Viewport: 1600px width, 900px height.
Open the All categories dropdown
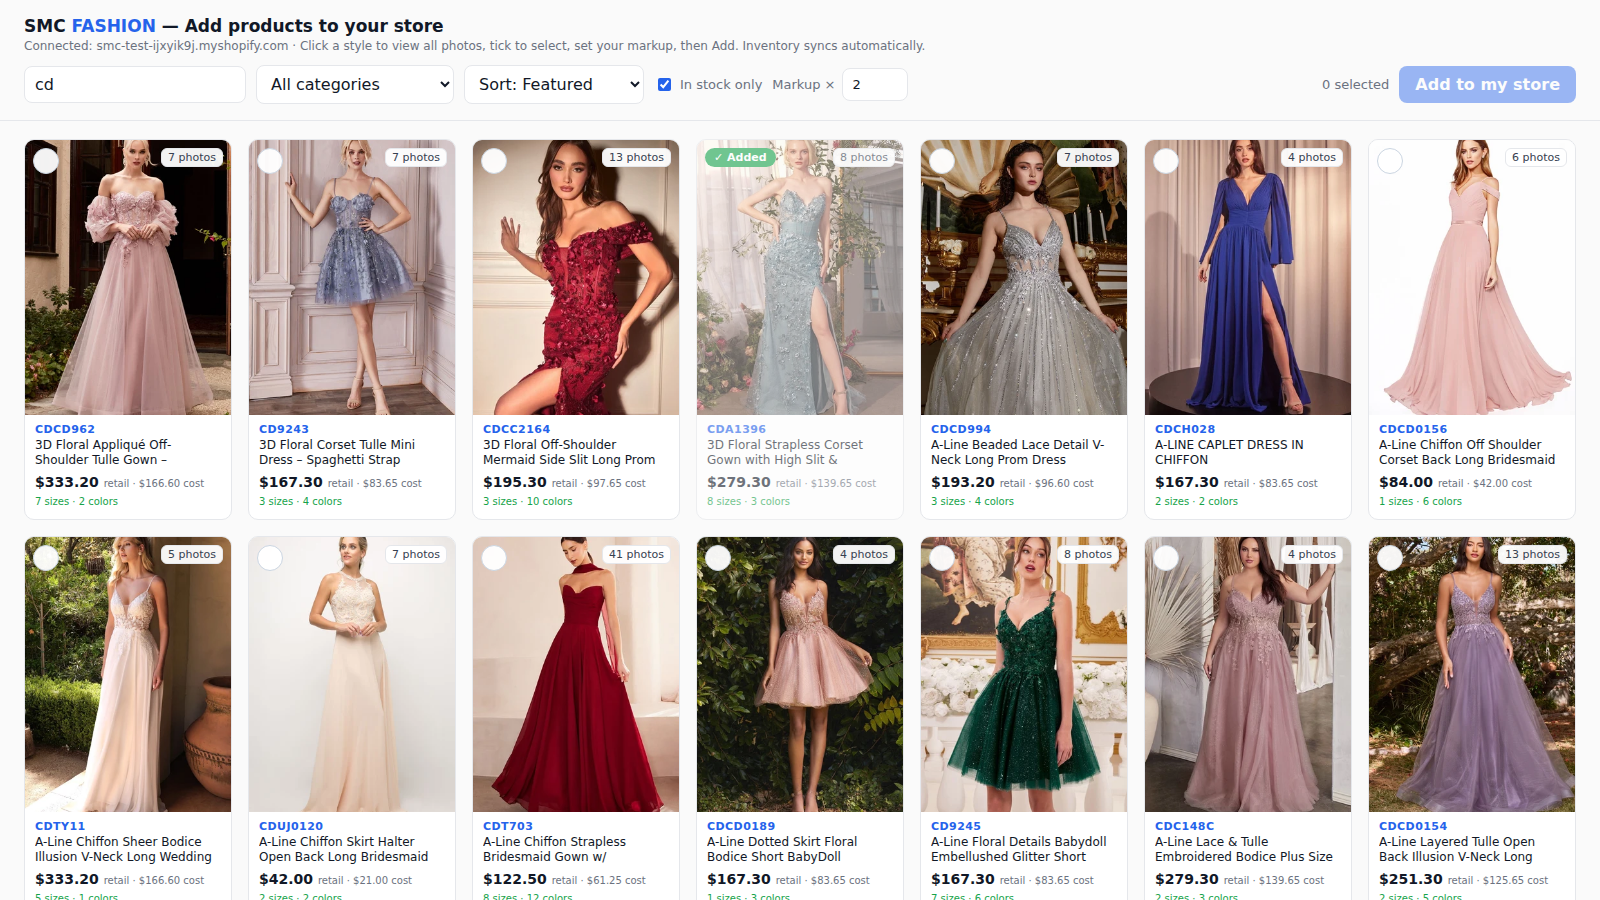click(355, 84)
